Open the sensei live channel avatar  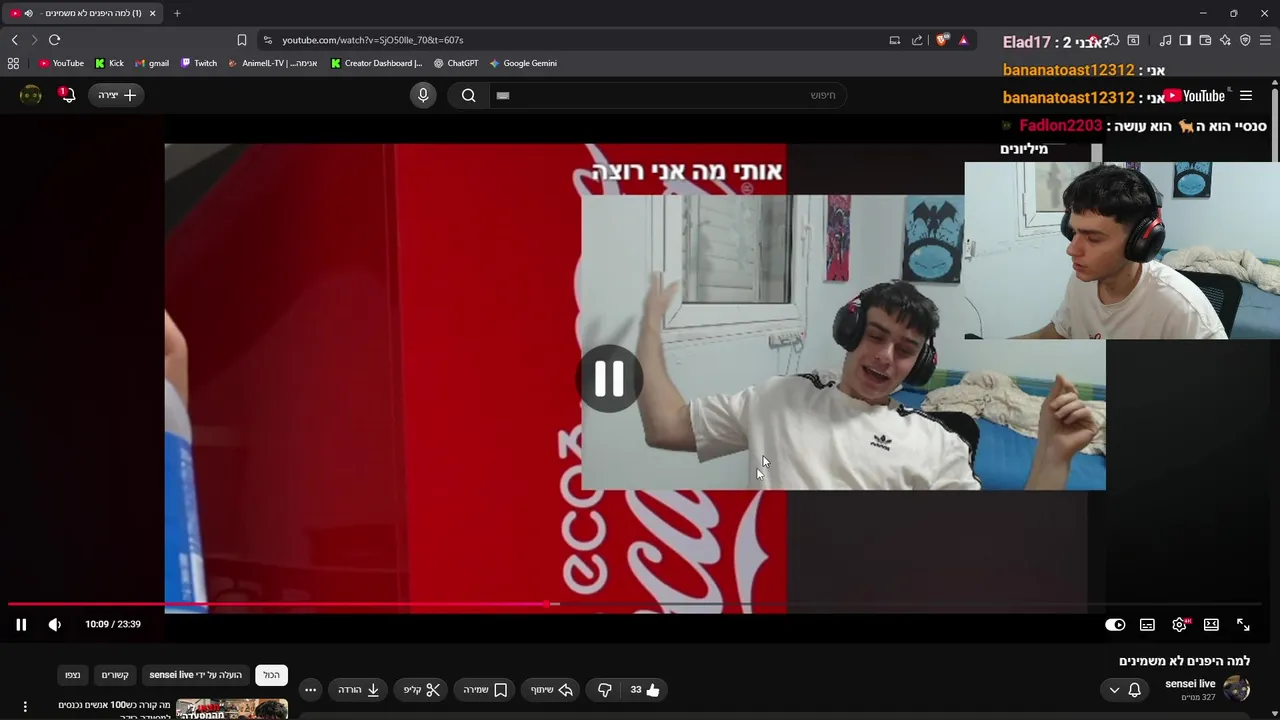pyautogui.click(x=1237, y=689)
